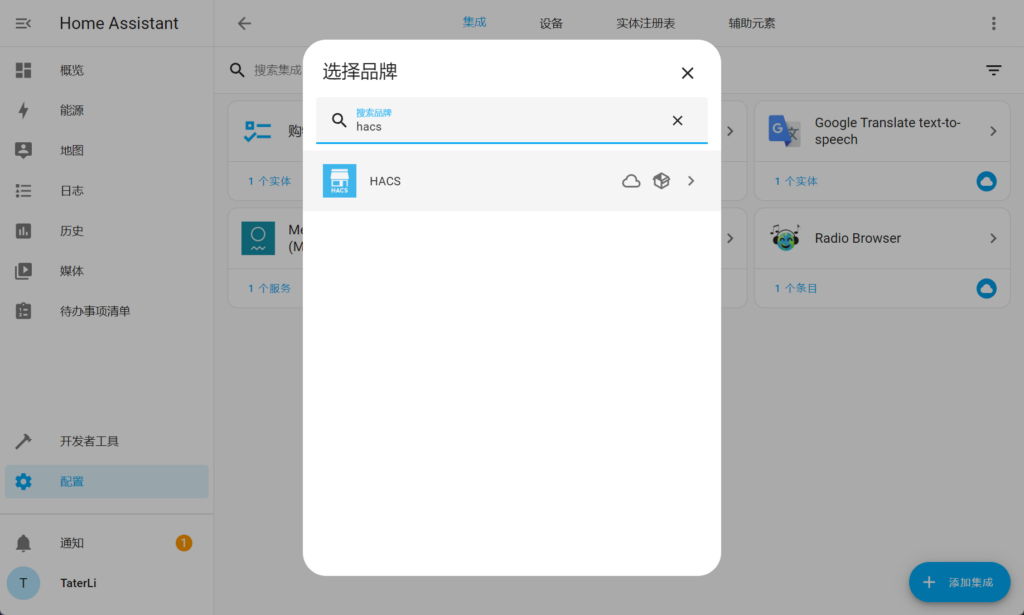Click the custom integration box icon on HACS row

(662, 181)
